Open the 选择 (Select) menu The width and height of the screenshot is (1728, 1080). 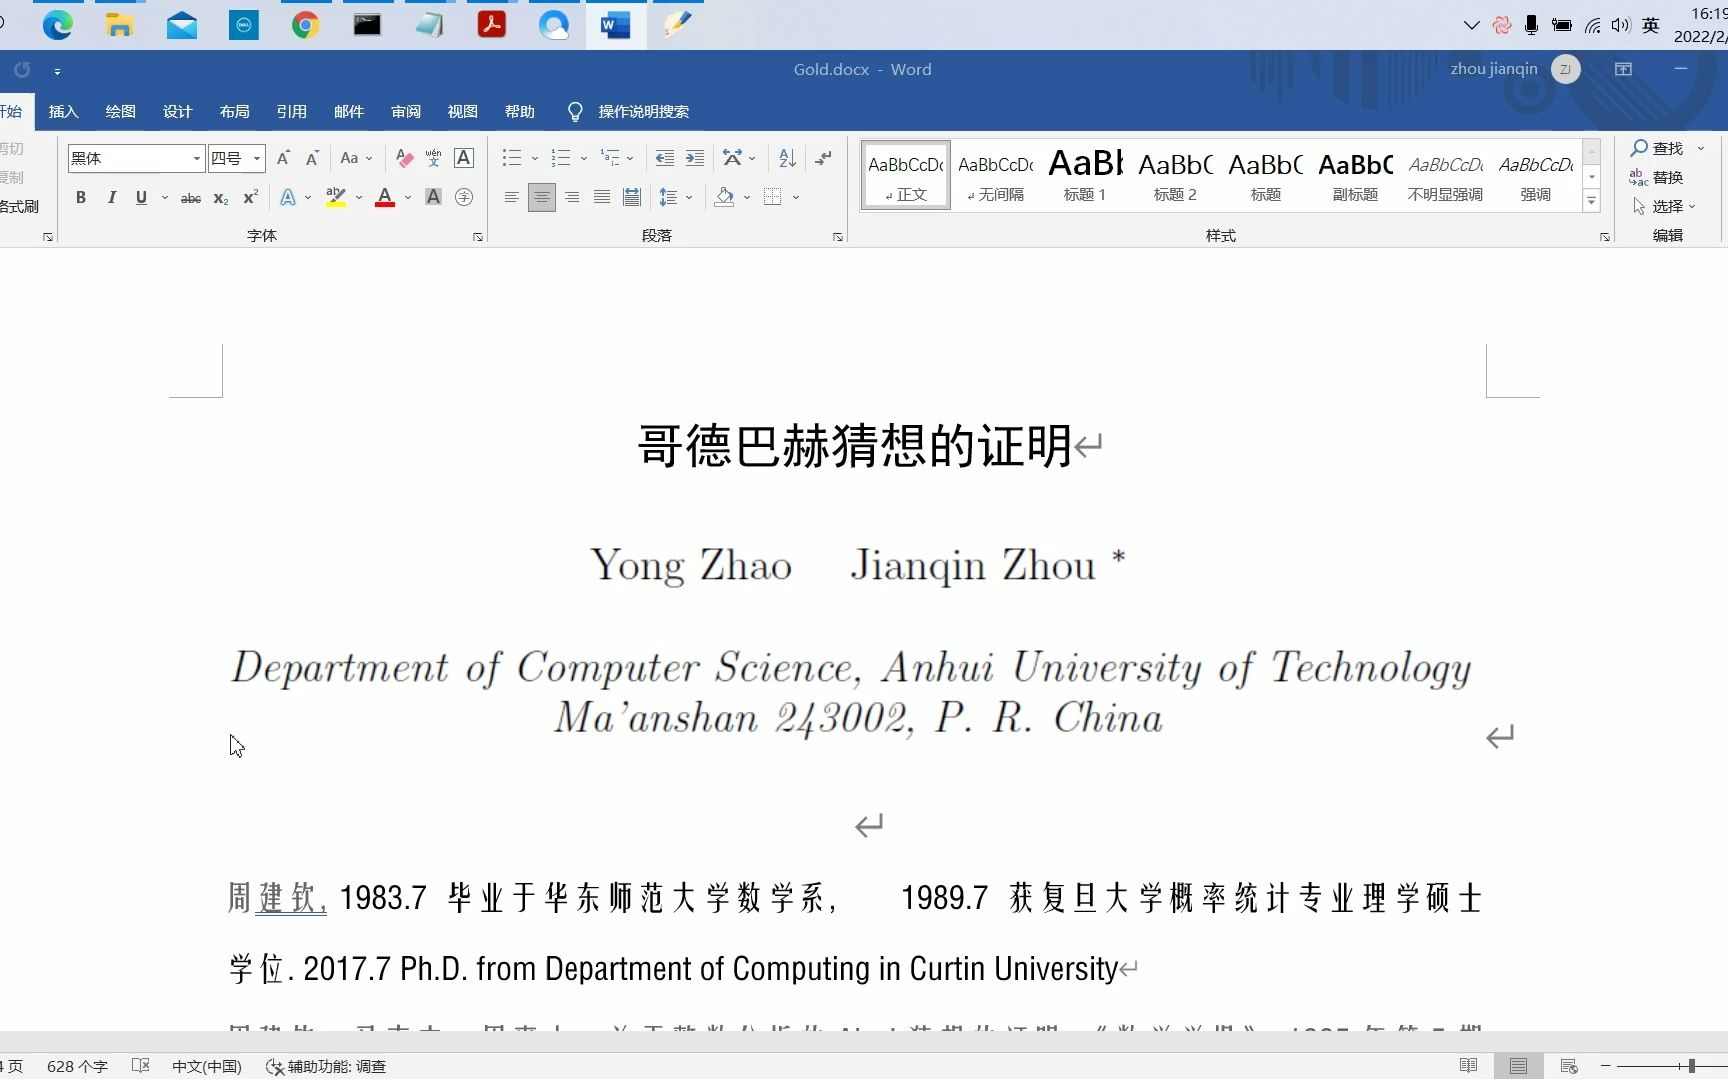point(1664,206)
